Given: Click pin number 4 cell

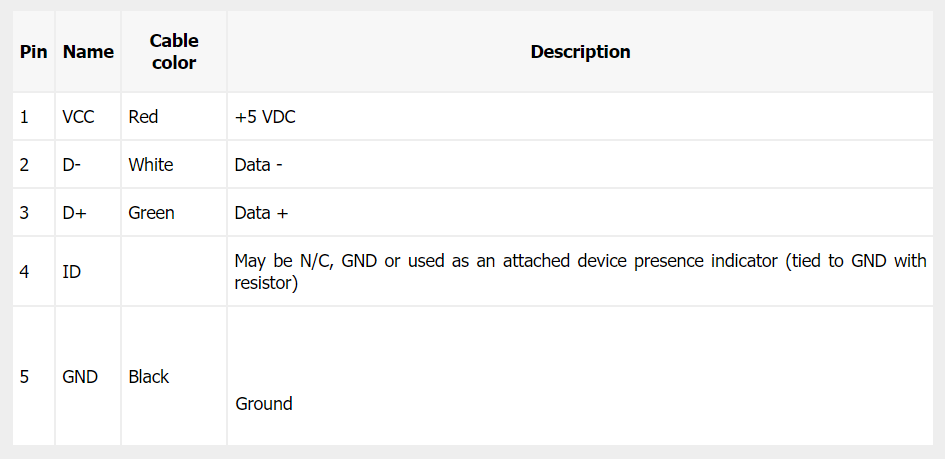Looking at the screenshot, I should coord(24,272).
